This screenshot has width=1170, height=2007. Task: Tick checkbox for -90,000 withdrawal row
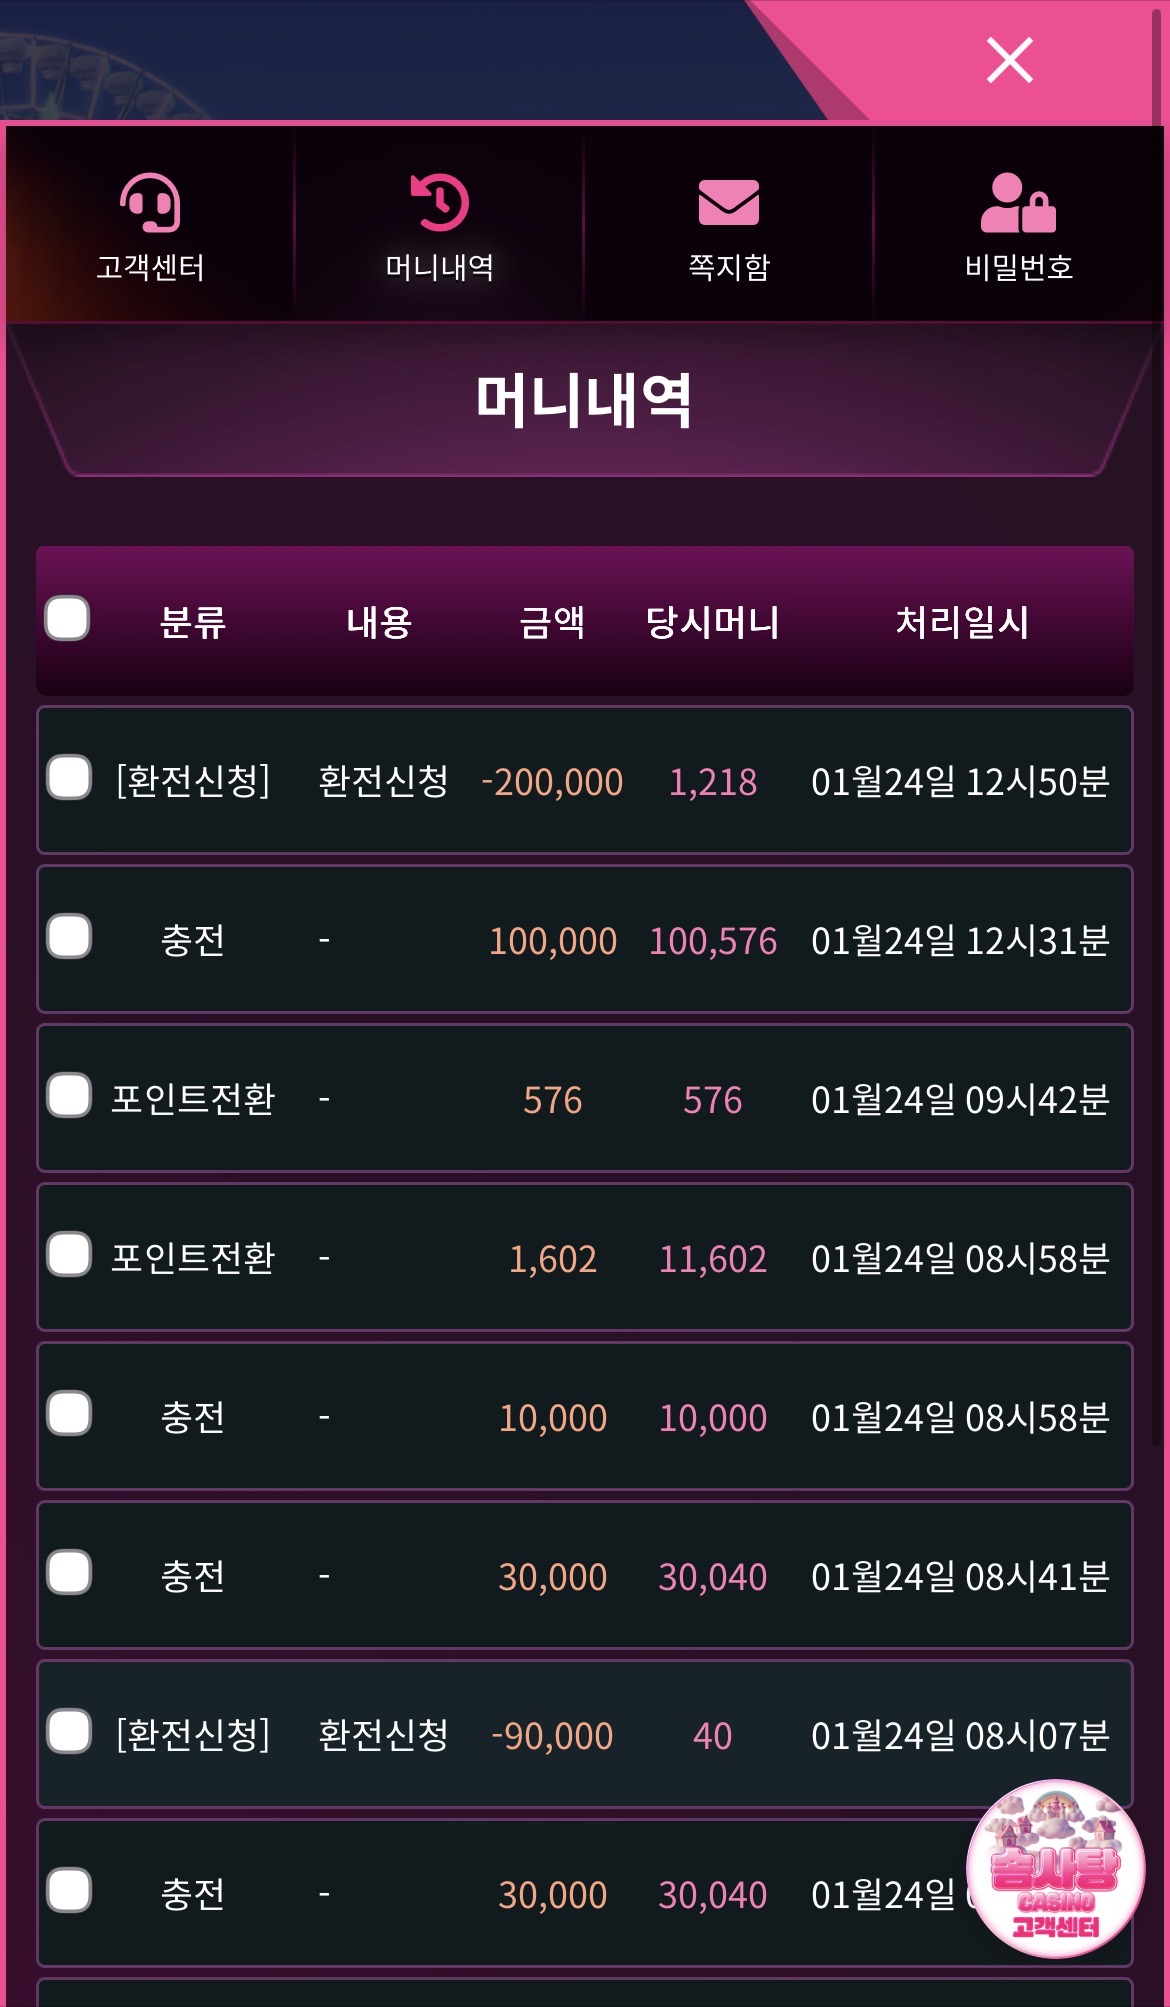69,1732
